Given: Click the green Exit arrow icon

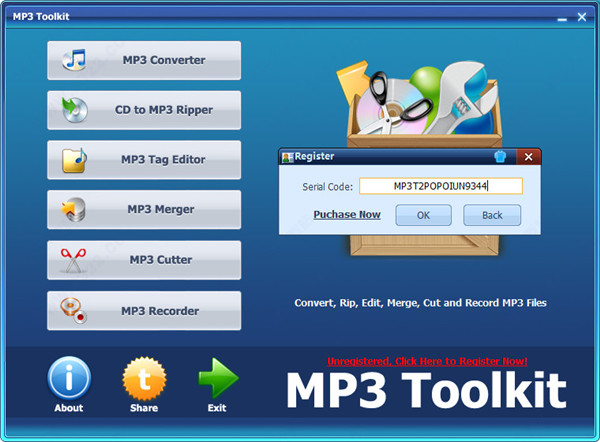Looking at the screenshot, I should pyautogui.click(x=218, y=378).
